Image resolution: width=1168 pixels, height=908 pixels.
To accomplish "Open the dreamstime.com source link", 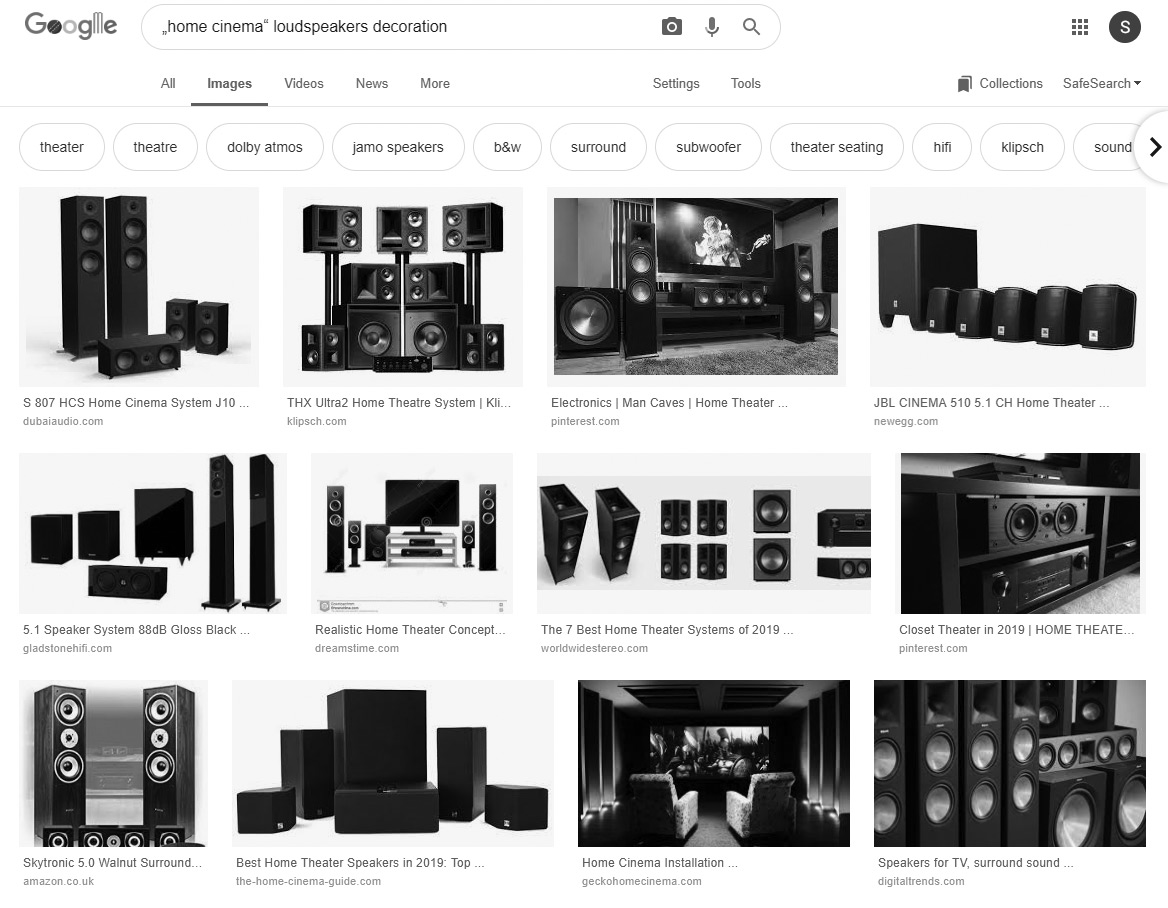I will (357, 649).
